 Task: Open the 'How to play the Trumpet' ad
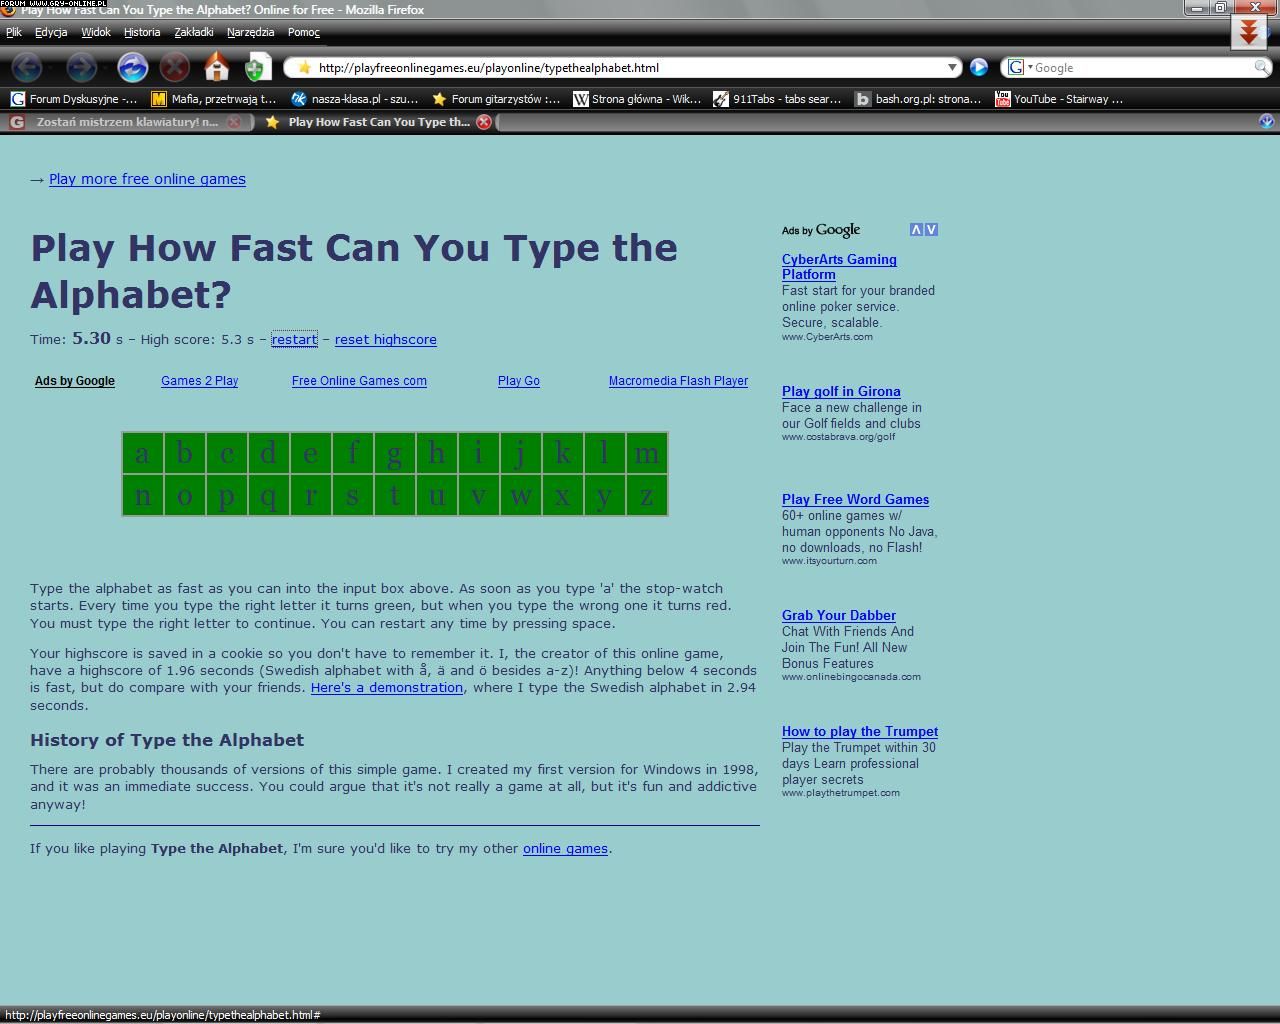(860, 732)
